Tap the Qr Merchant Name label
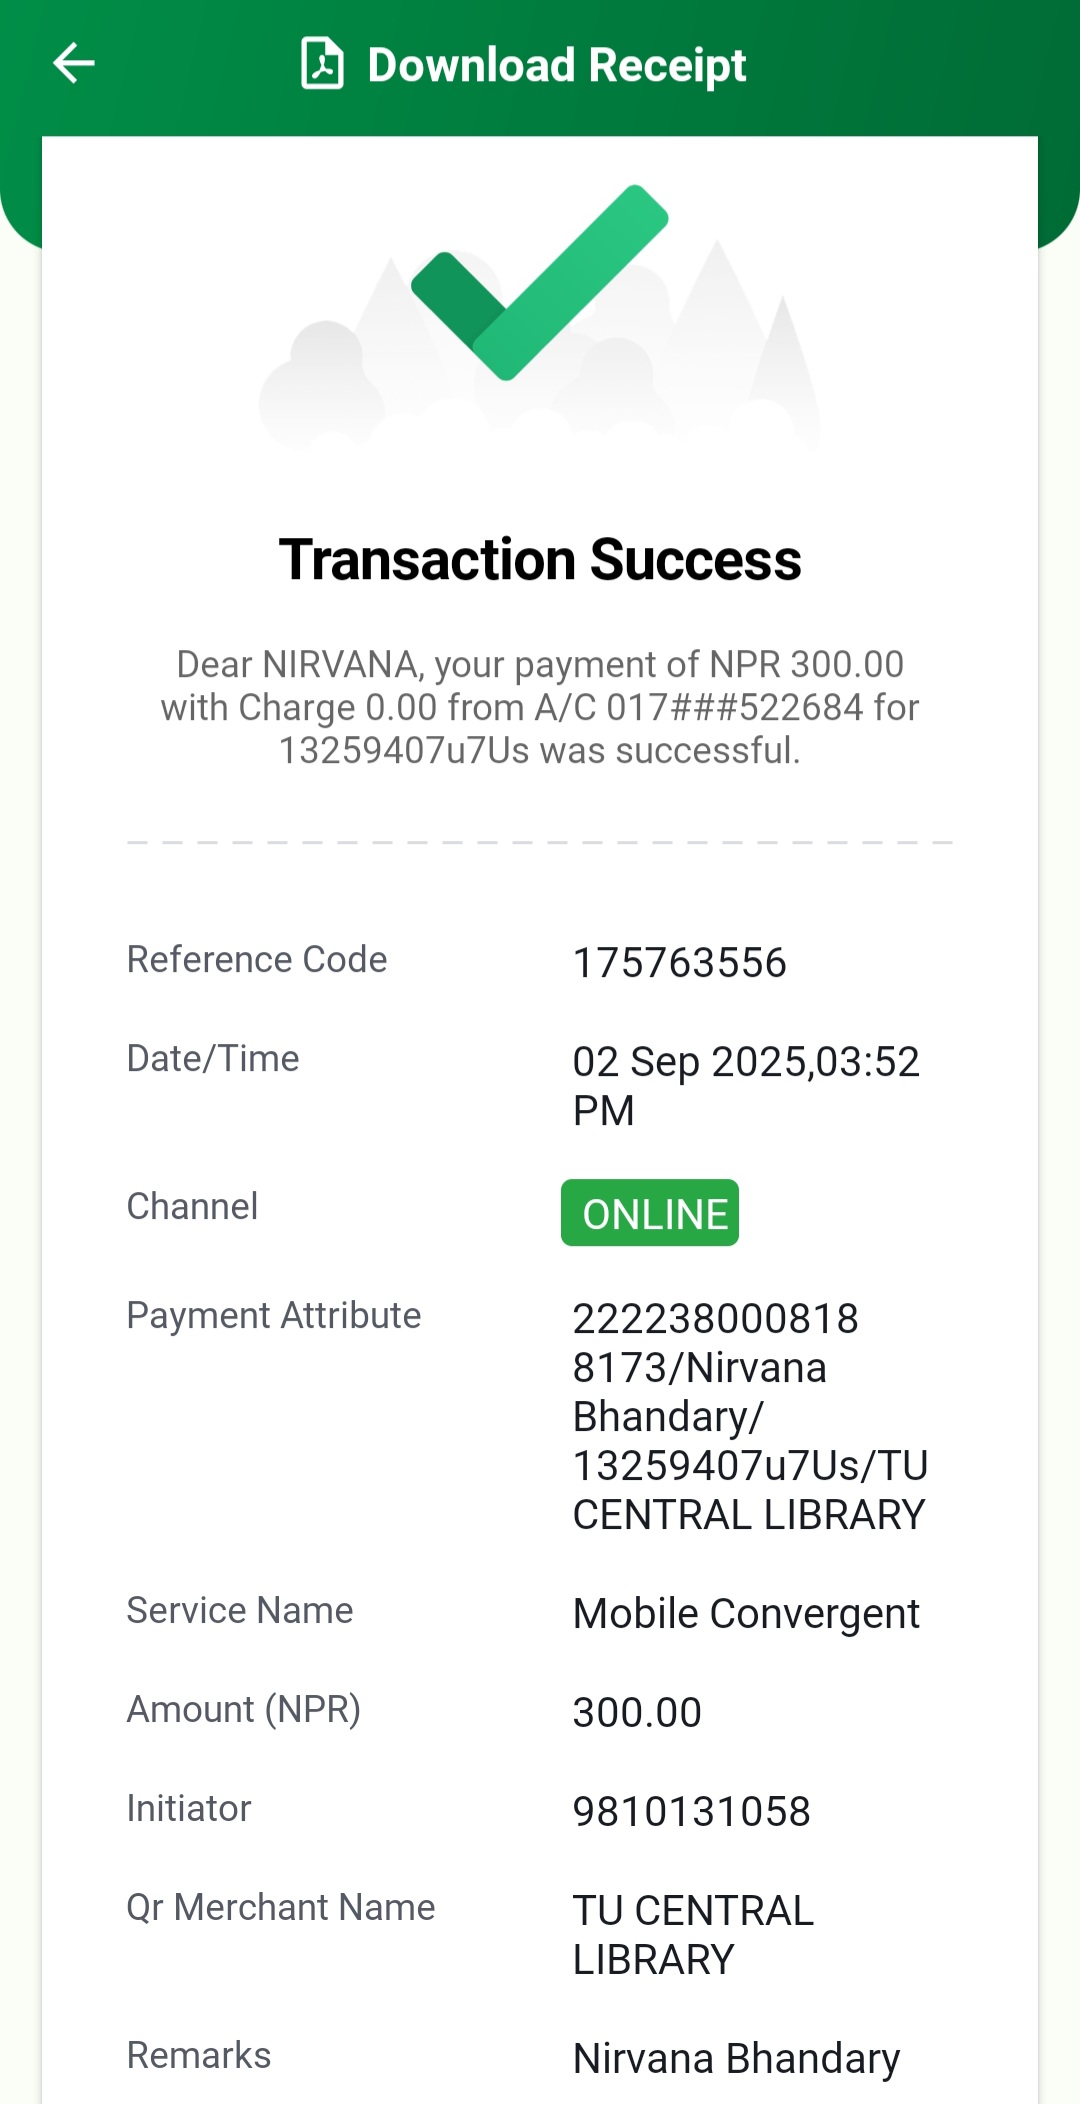The image size is (1080, 2104). tap(281, 1908)
